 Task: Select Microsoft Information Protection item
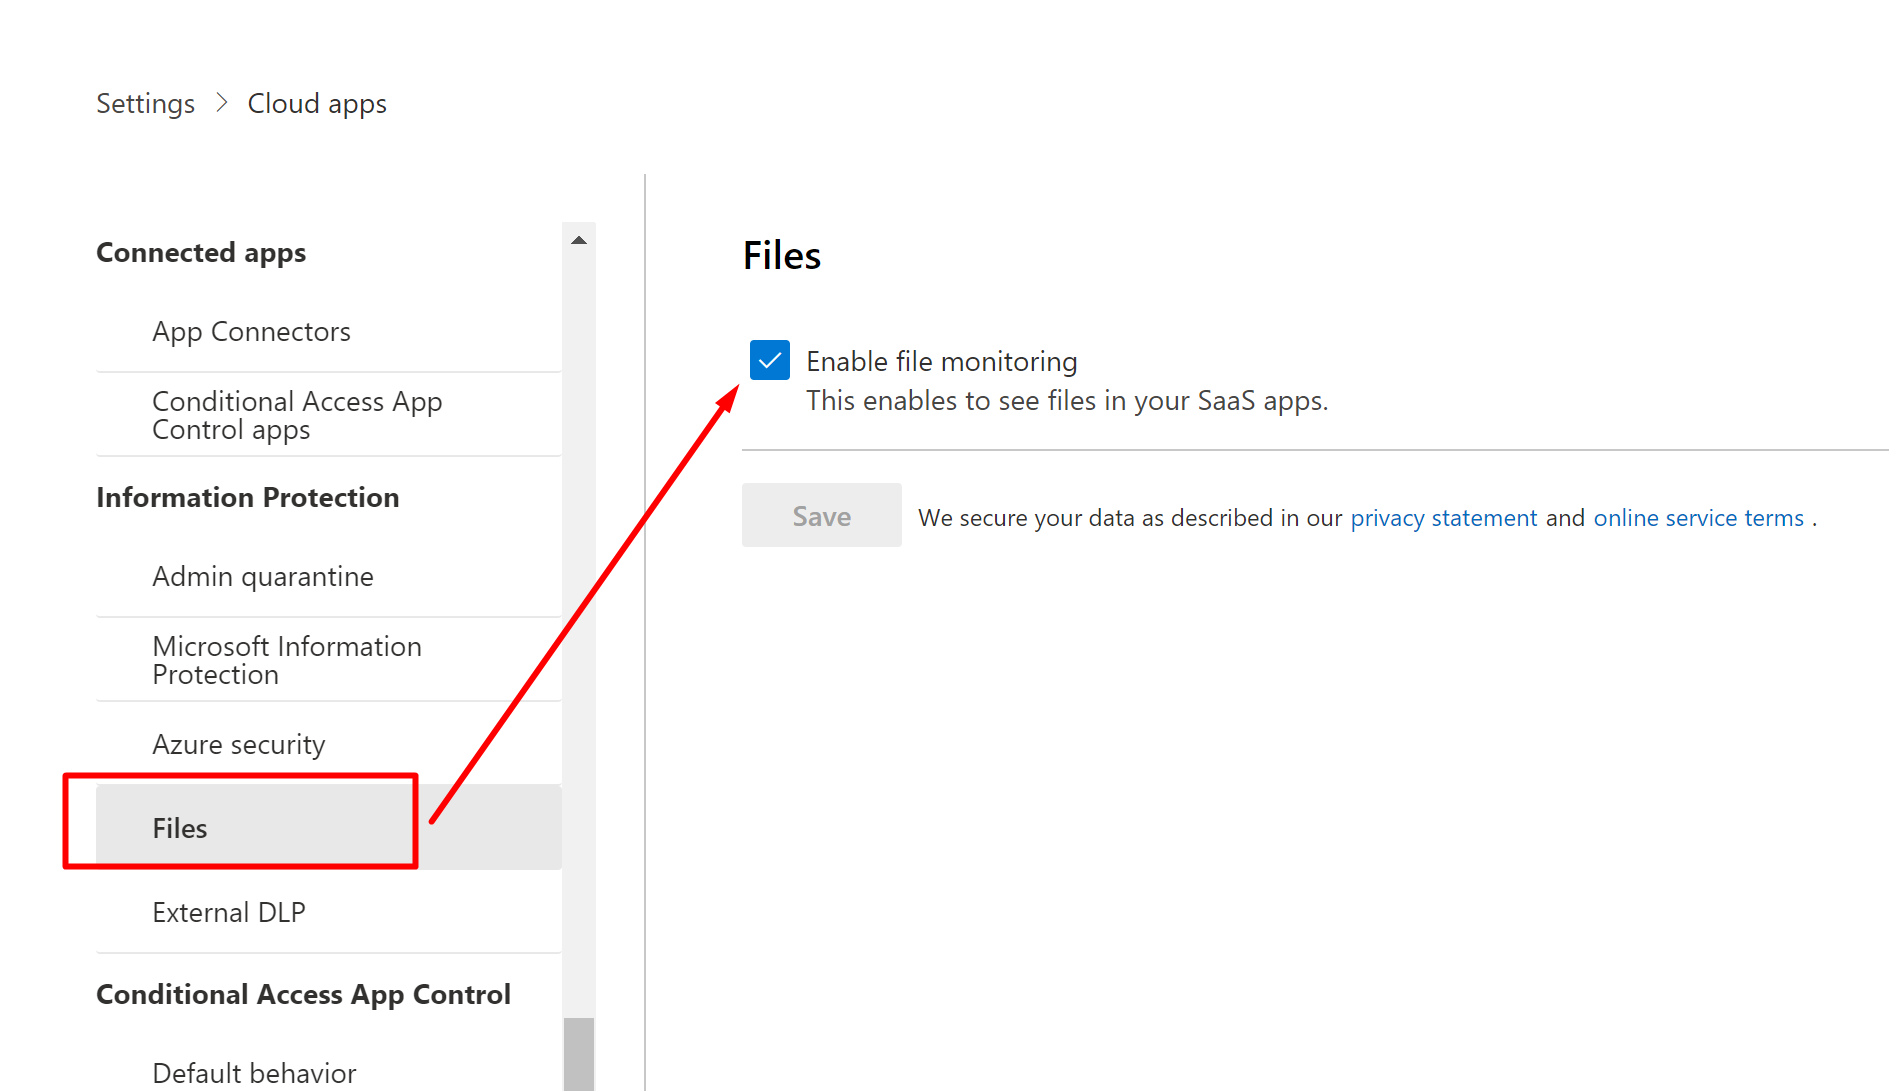(286, 660)
